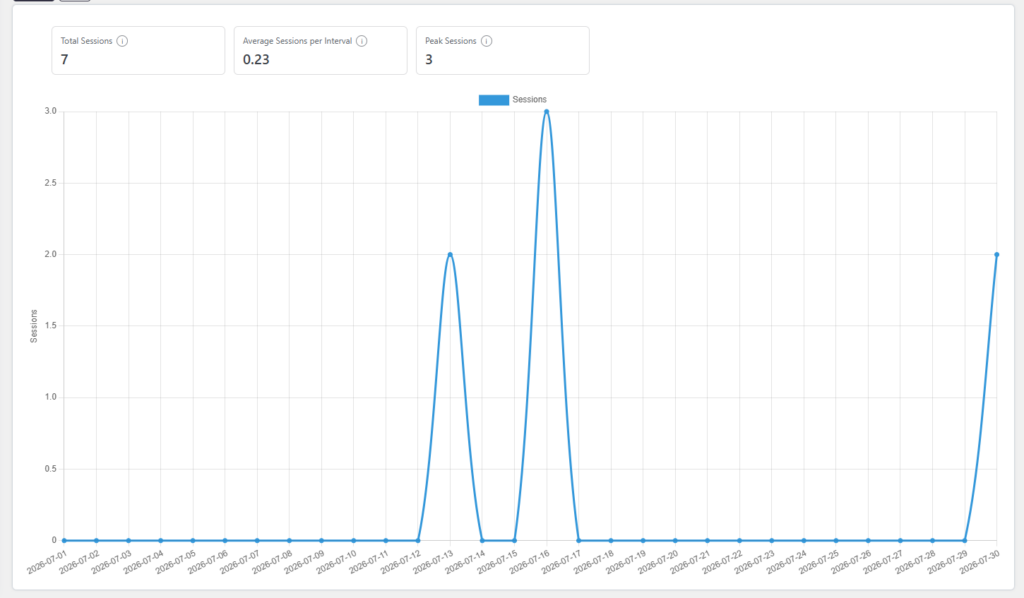Click the Sessions legend label

tap(530, 100)
